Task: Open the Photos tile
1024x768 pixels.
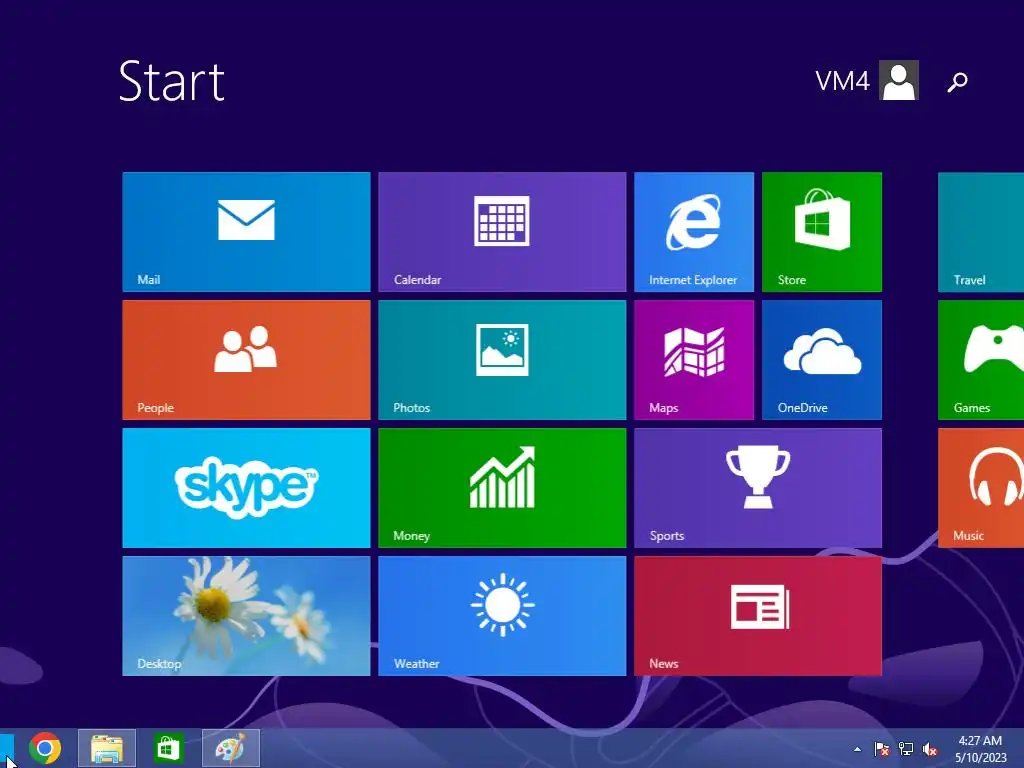Action: pos(502,360)
